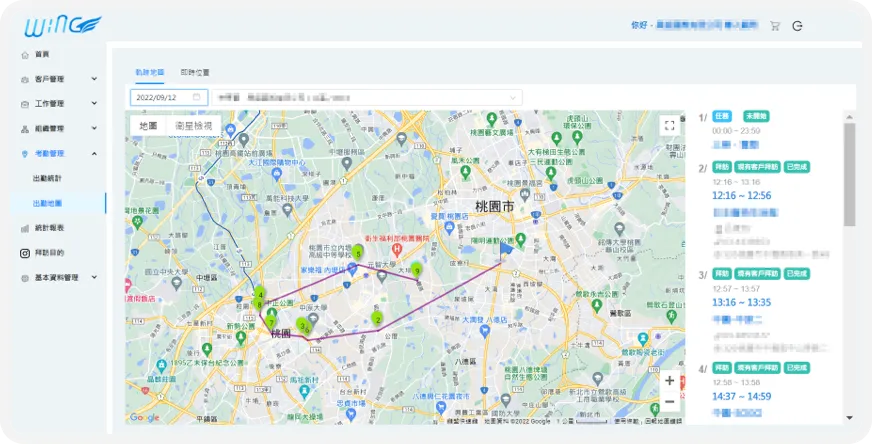Click the date field showing 2022/09/12

click(169, 97)
